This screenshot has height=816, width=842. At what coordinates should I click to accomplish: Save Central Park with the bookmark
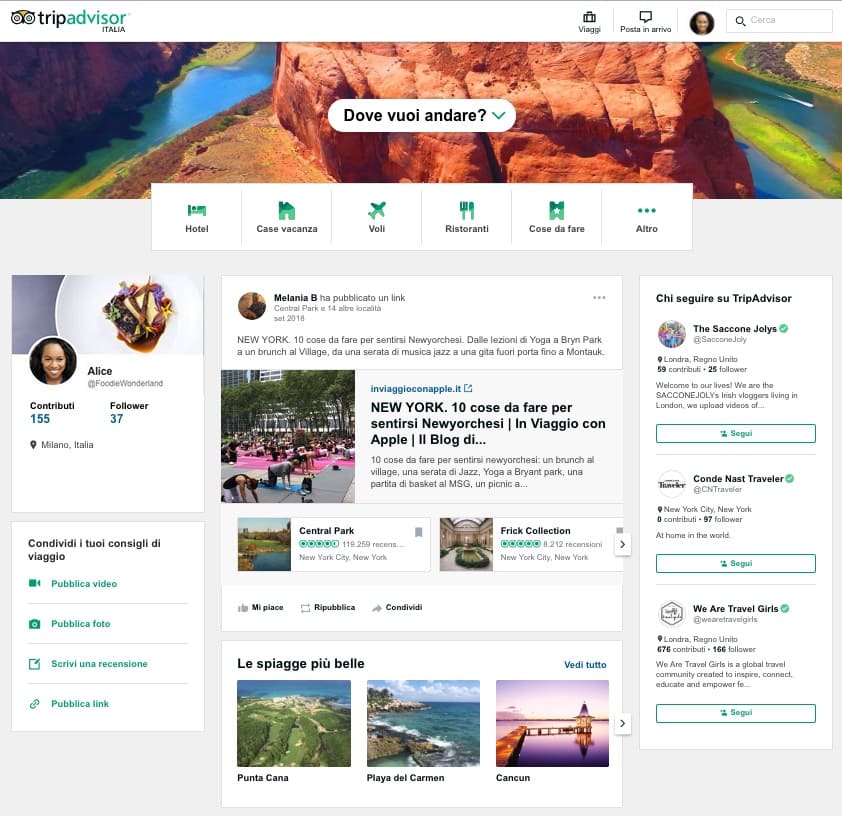(419, 532)
